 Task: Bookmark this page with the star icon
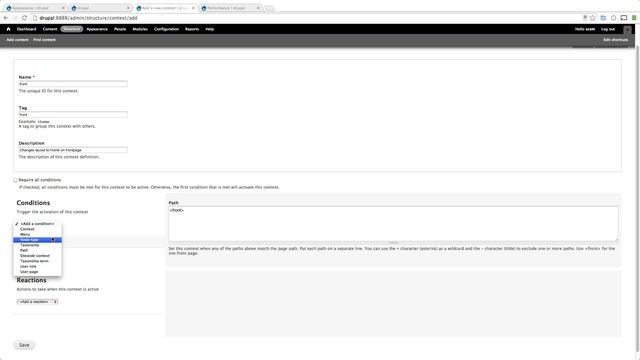593,18
